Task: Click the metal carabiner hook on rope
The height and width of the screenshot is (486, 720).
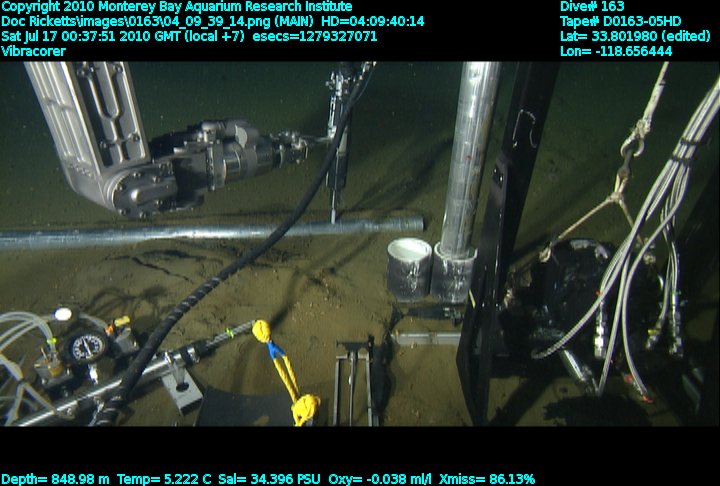Action: pyautogui.click(x=630, y=148)
